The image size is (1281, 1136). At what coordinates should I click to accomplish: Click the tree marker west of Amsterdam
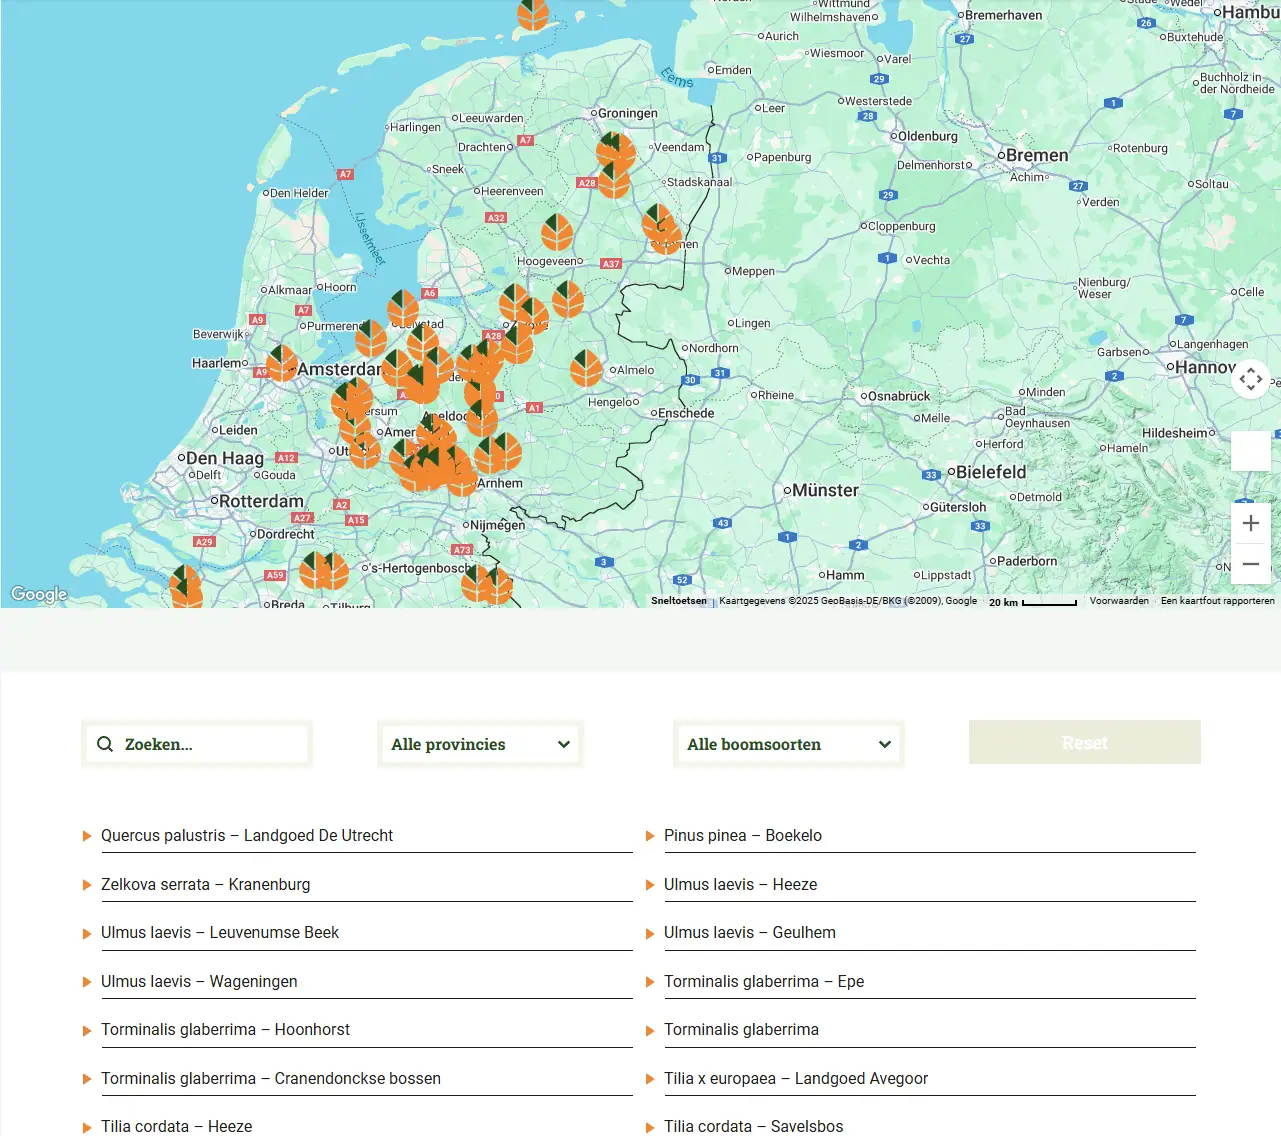coord(282,363)
